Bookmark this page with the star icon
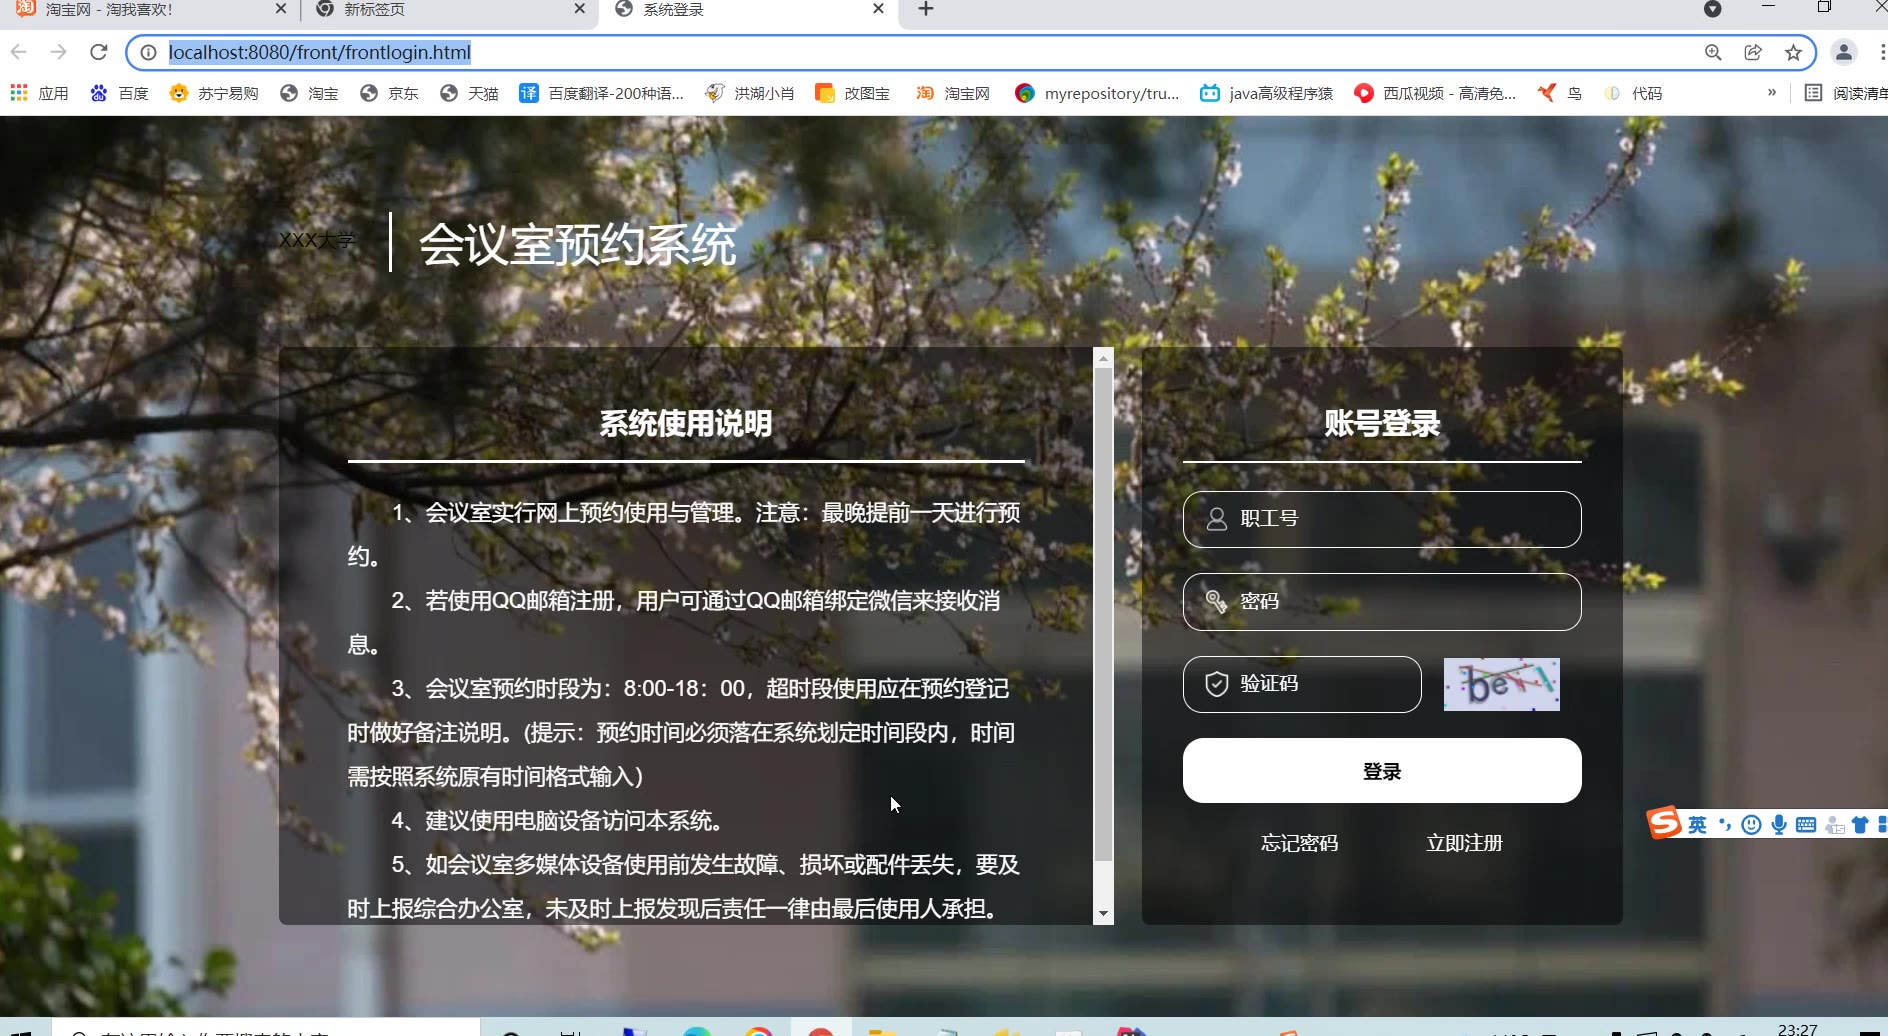Viewport: 1888px width, 1036px height. tap(1793, 52)
